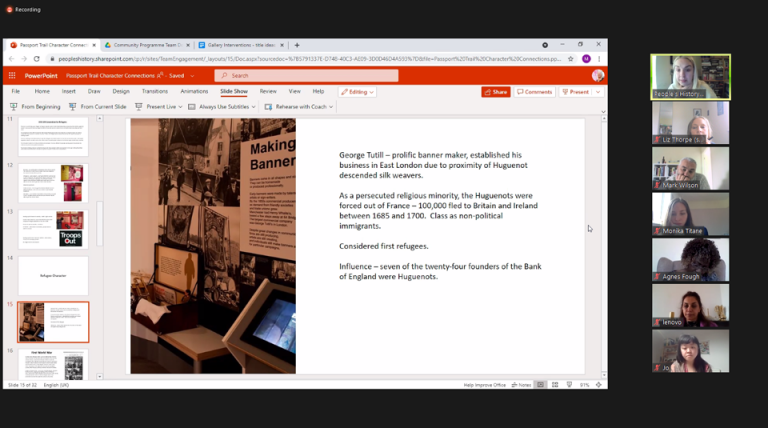Expand the Rehearse with Coach dropdown

tap(332, 106)
